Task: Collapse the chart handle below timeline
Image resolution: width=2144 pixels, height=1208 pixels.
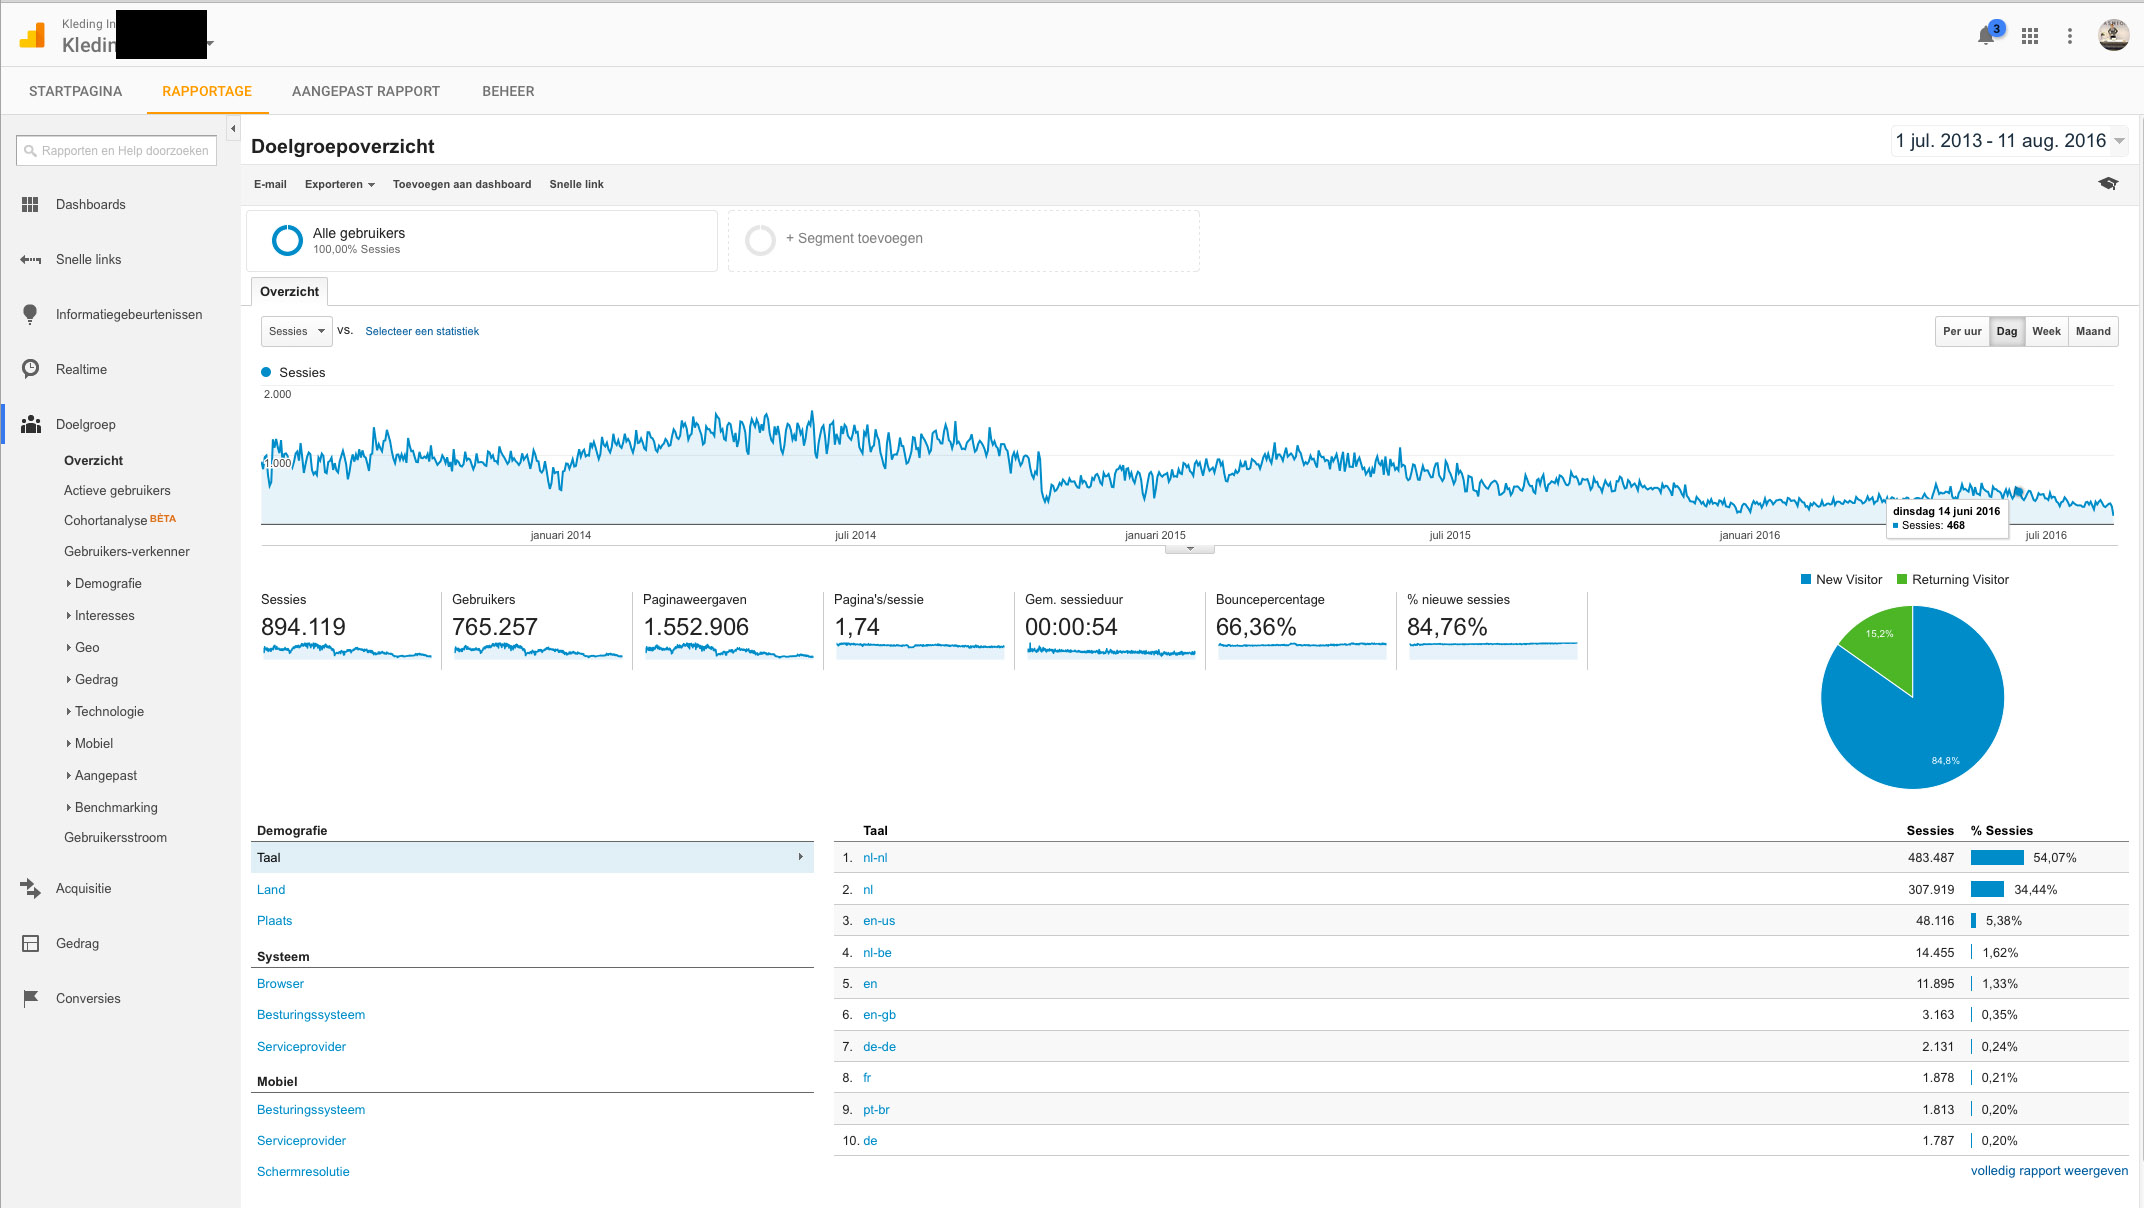Action: coord(1190,549)
